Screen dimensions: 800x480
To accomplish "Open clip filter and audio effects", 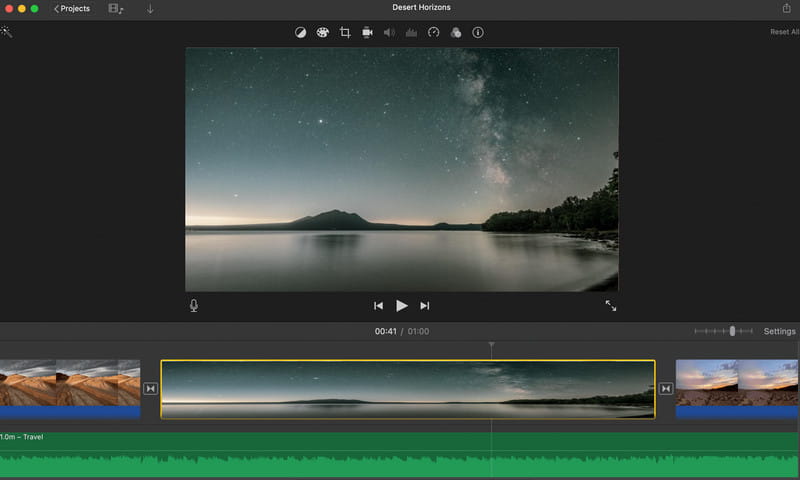I will pyautogui.click(x=456, y=33).
